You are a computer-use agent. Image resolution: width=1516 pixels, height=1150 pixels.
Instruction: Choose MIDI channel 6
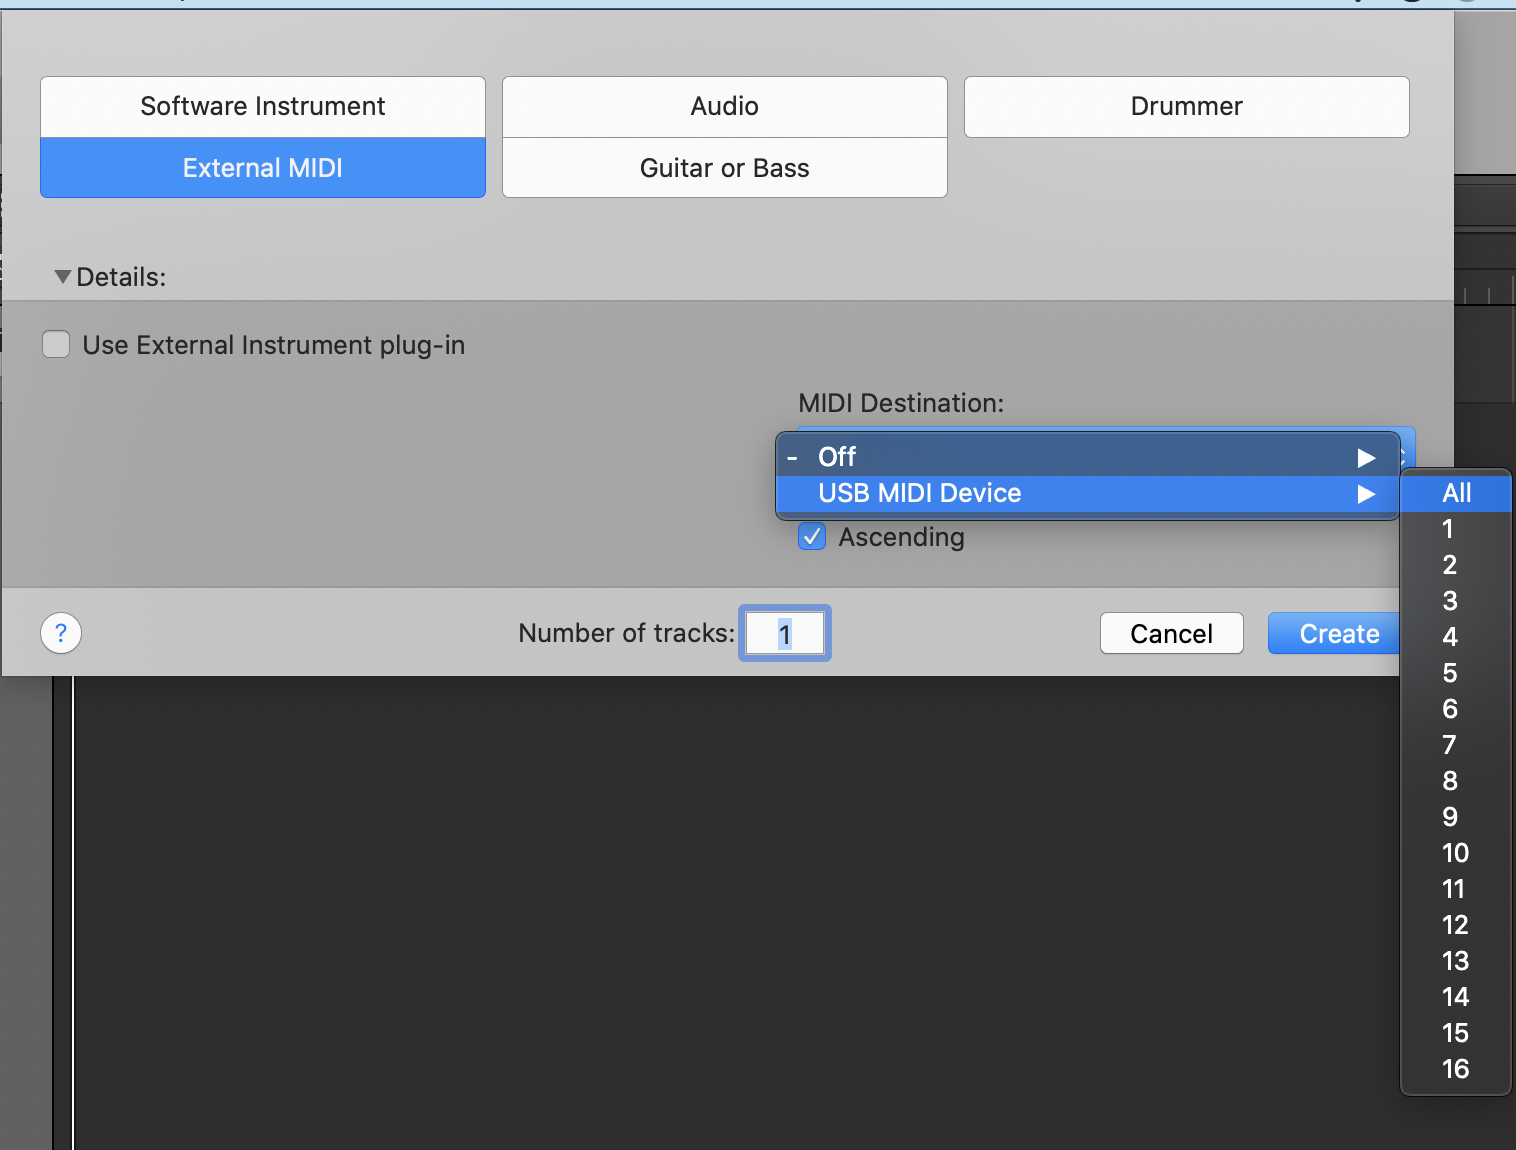1456,709
